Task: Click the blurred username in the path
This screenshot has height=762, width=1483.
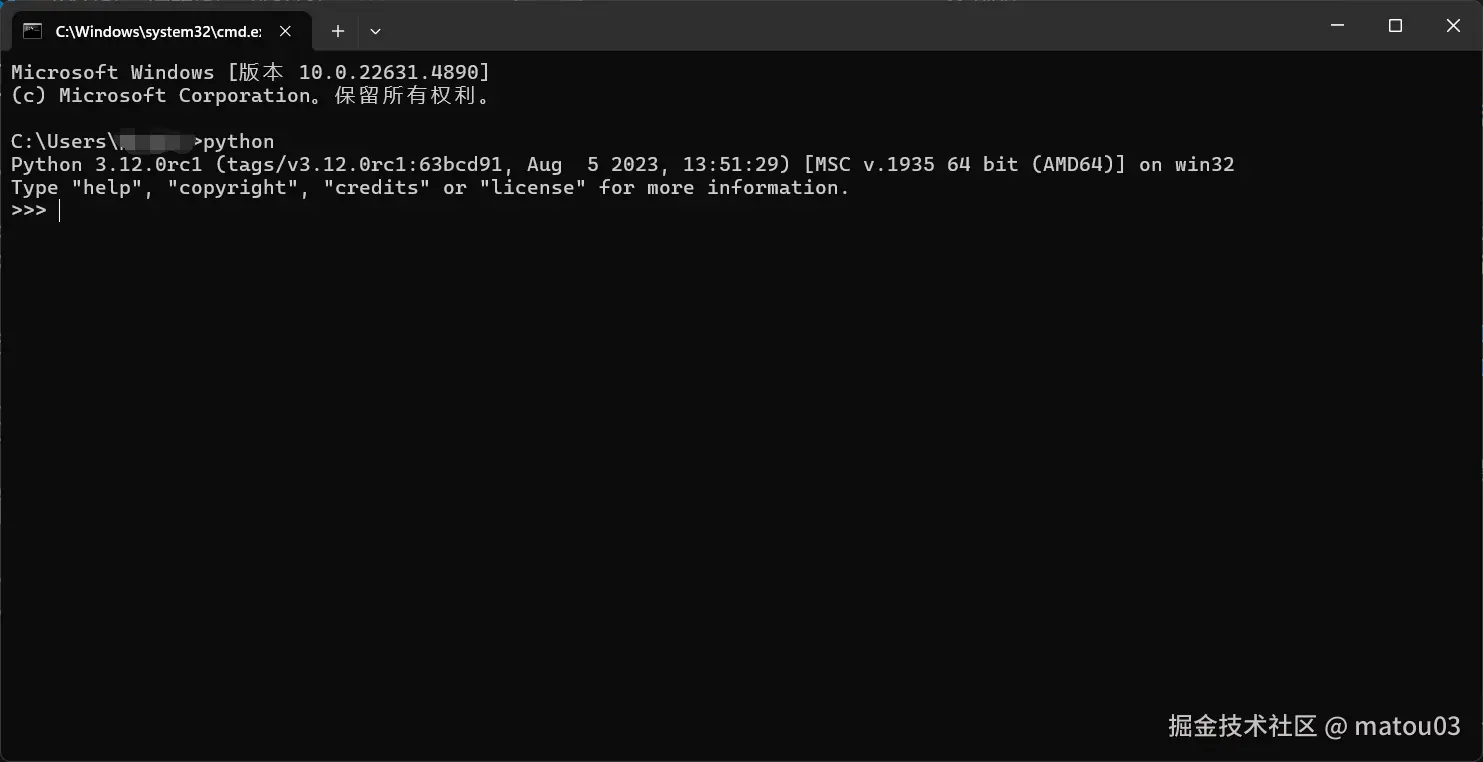Action: [x=156, y=142]
